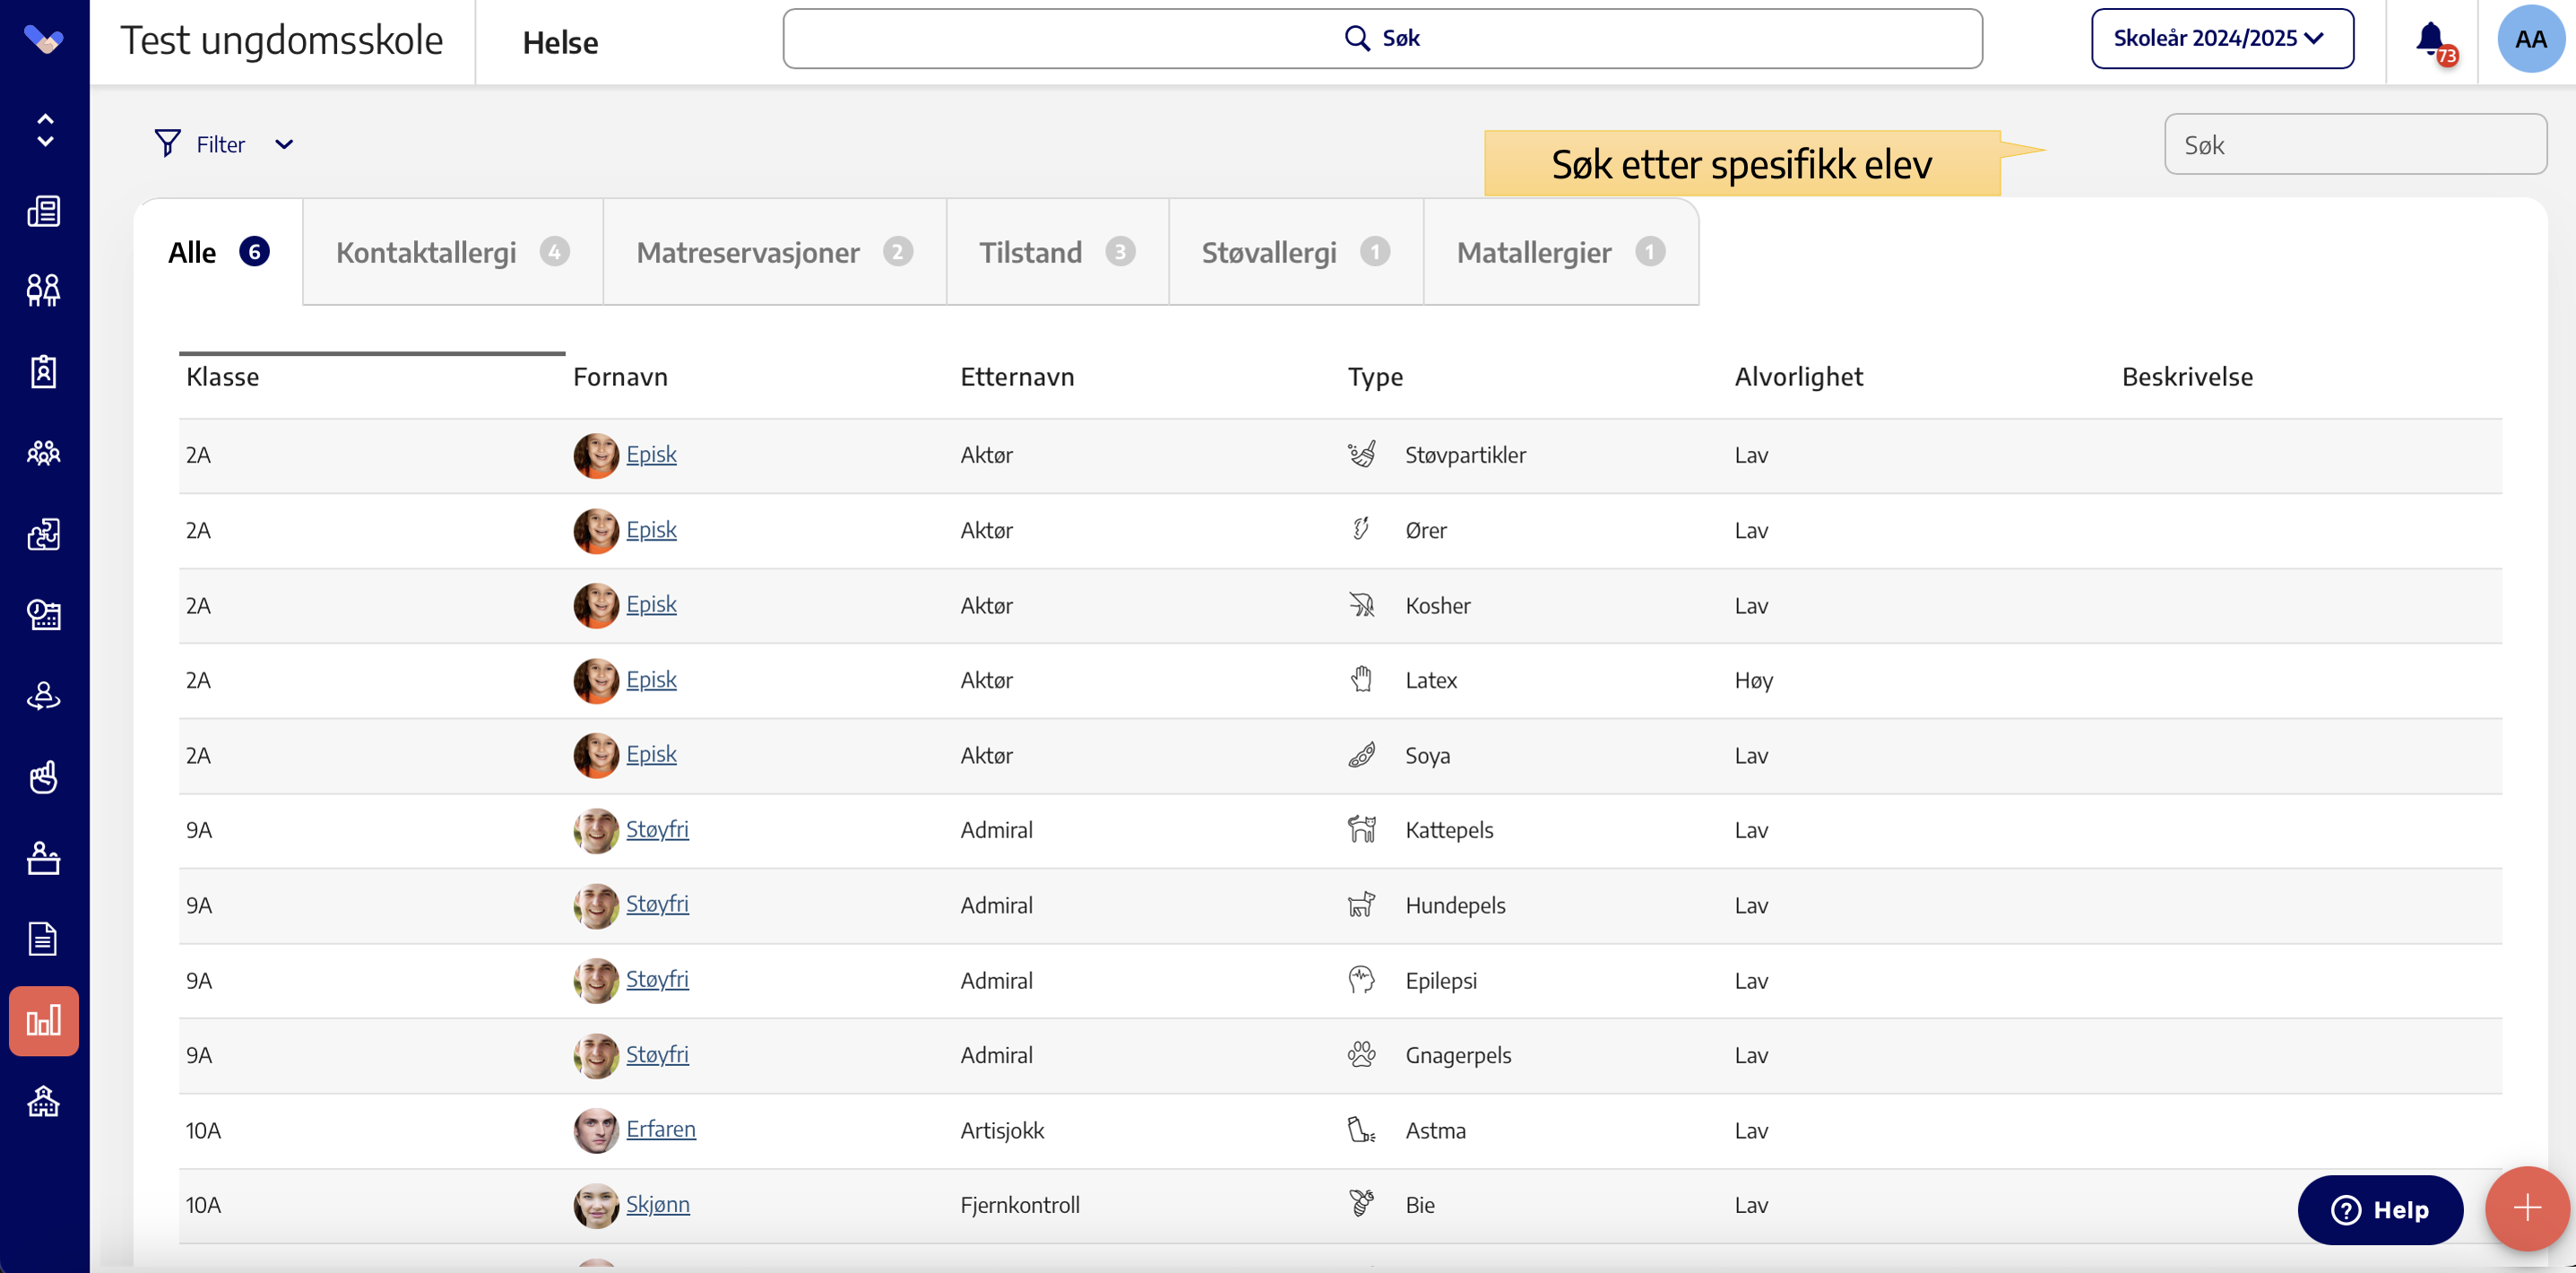Open the clock calendar icon in the sidebar
This screenshot has width=2576, height=1273.
[44, 614]
